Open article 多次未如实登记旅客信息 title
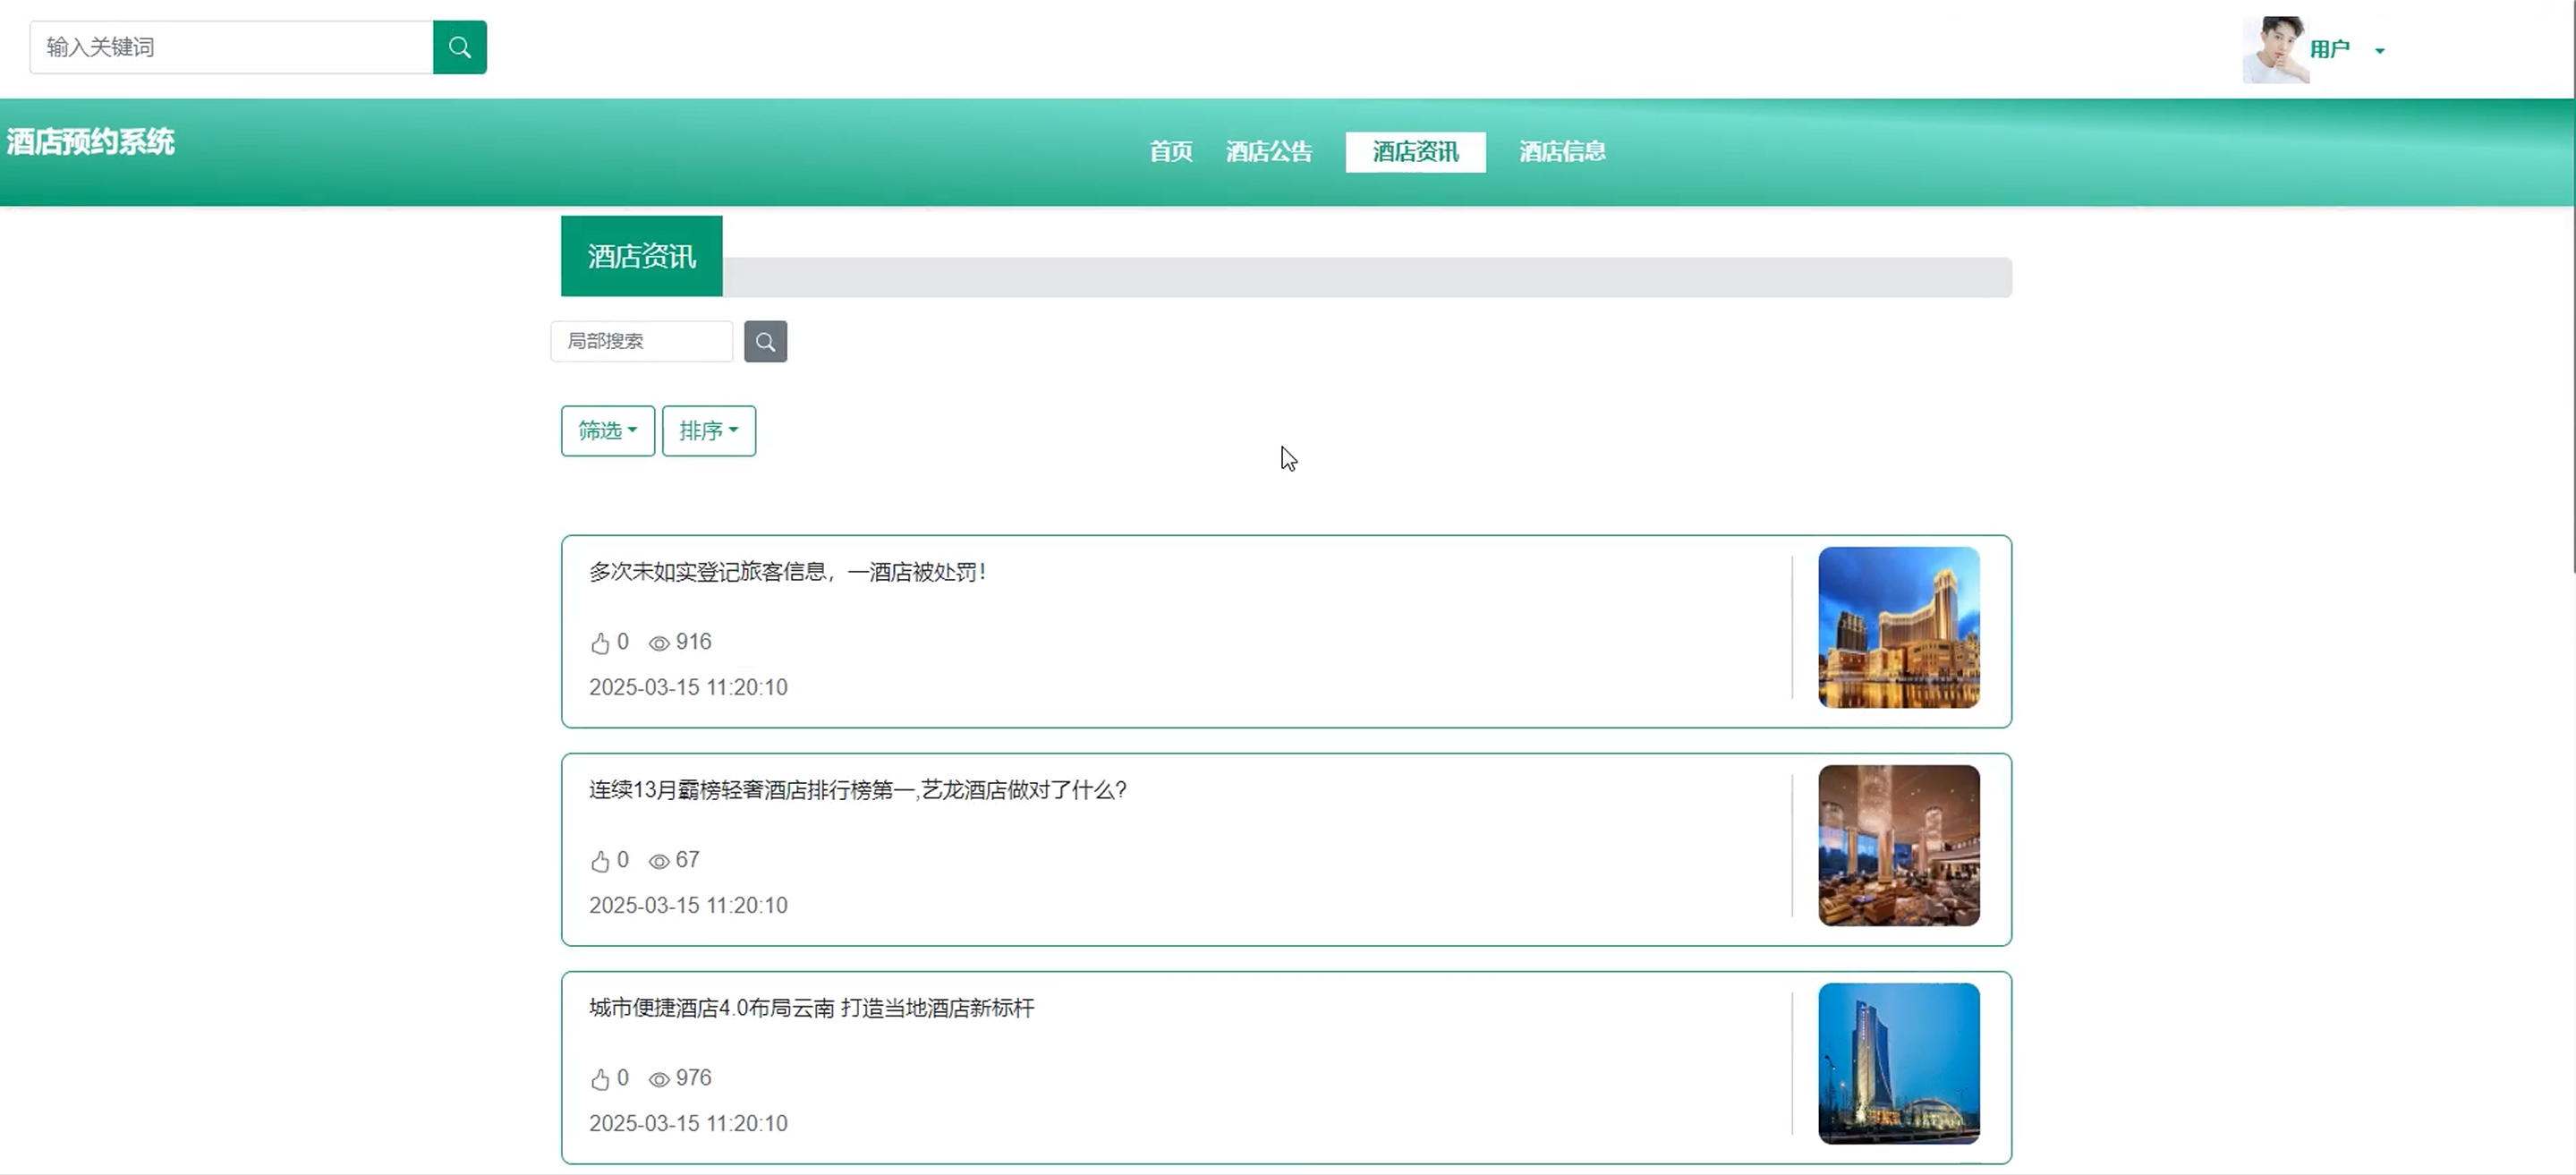2576x1175 pixels. click(788, 572)
